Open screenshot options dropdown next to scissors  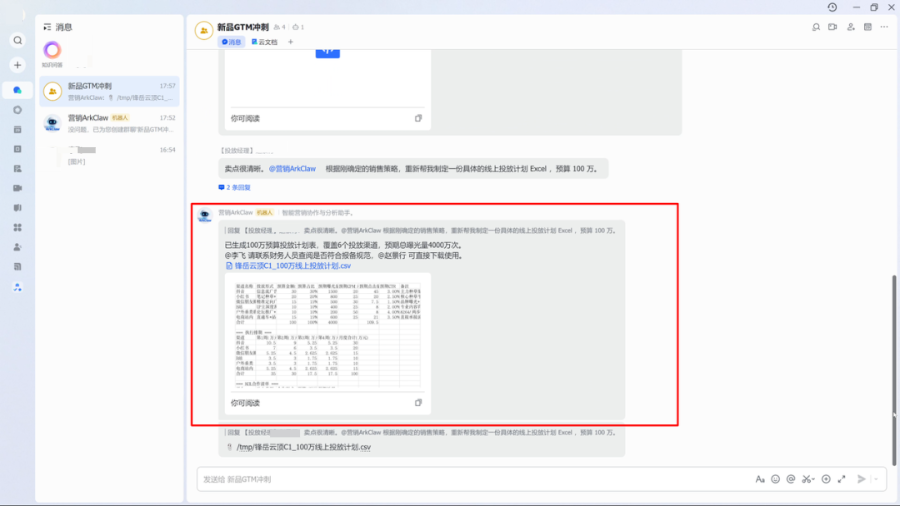tap(813, 479)
